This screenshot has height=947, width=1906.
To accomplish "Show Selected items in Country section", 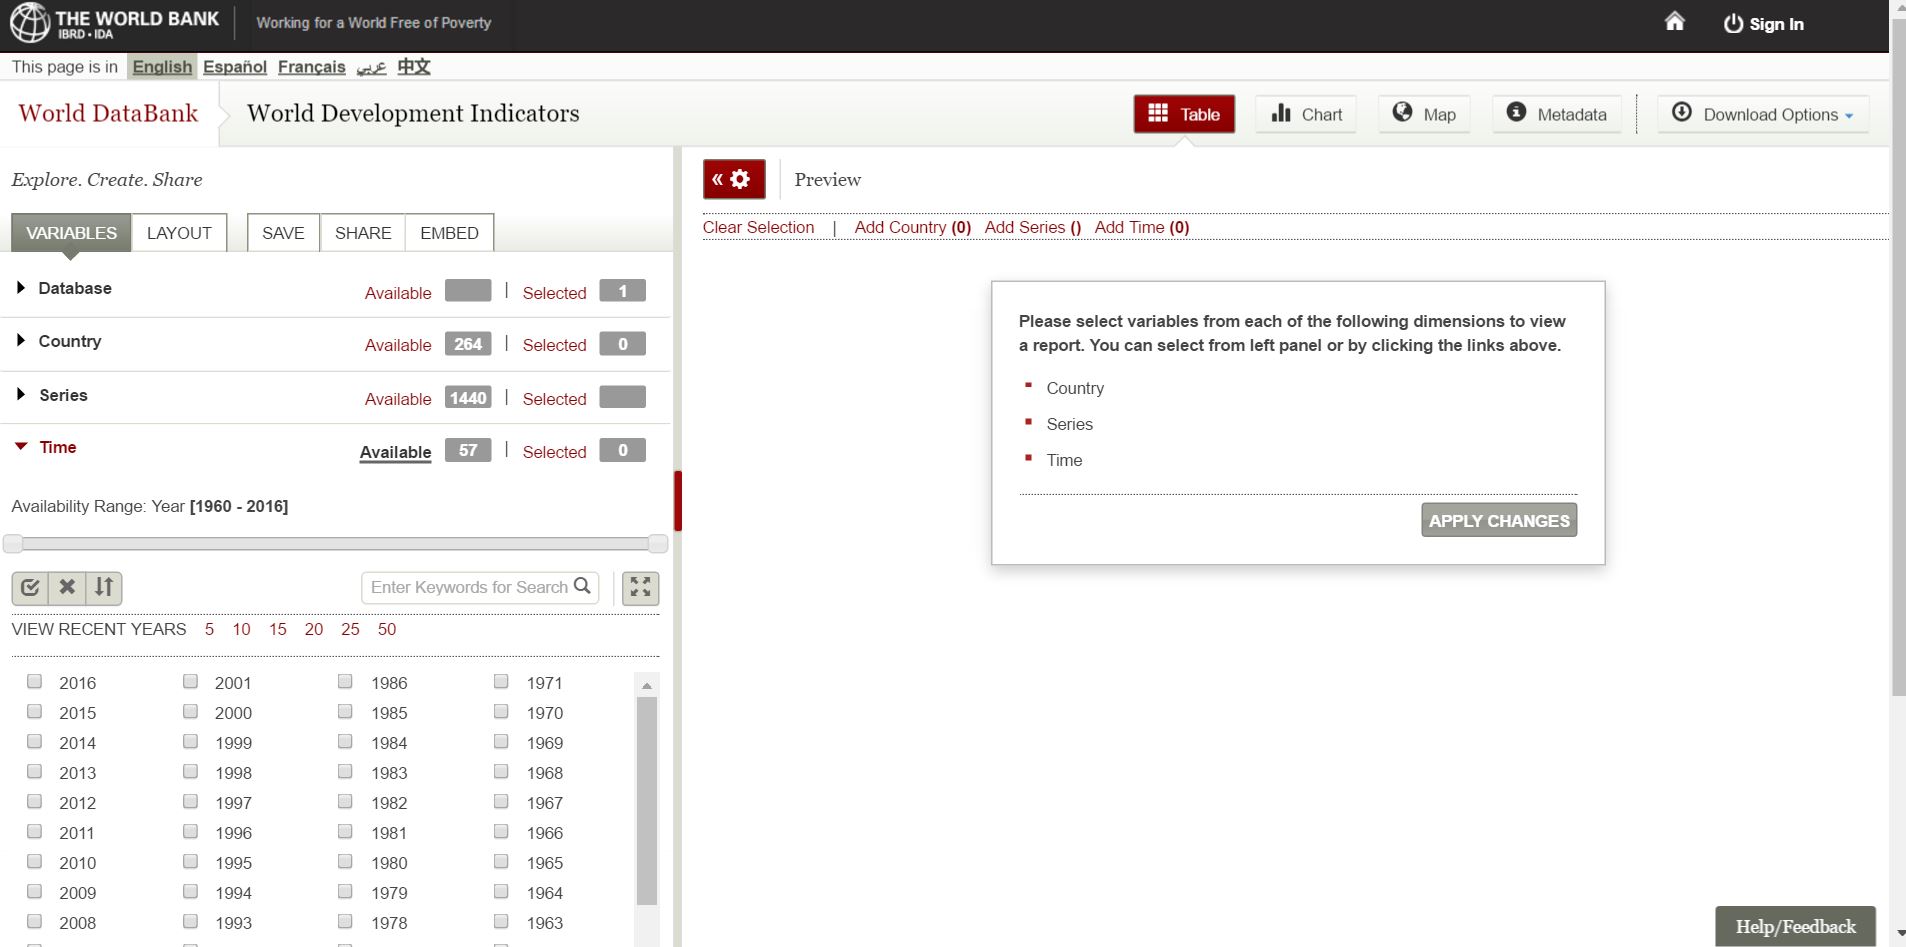I will coord(554,345).
